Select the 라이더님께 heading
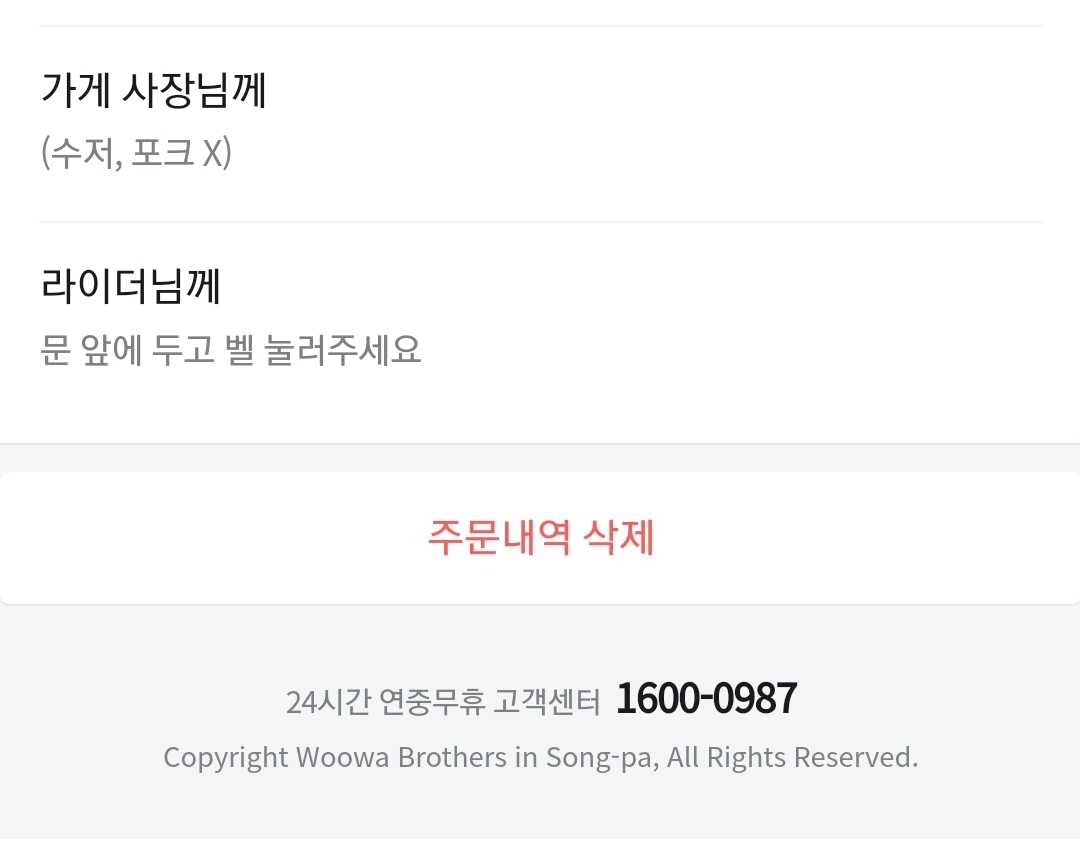Screen dimensions: 1080x864 (x=131, y=286)
